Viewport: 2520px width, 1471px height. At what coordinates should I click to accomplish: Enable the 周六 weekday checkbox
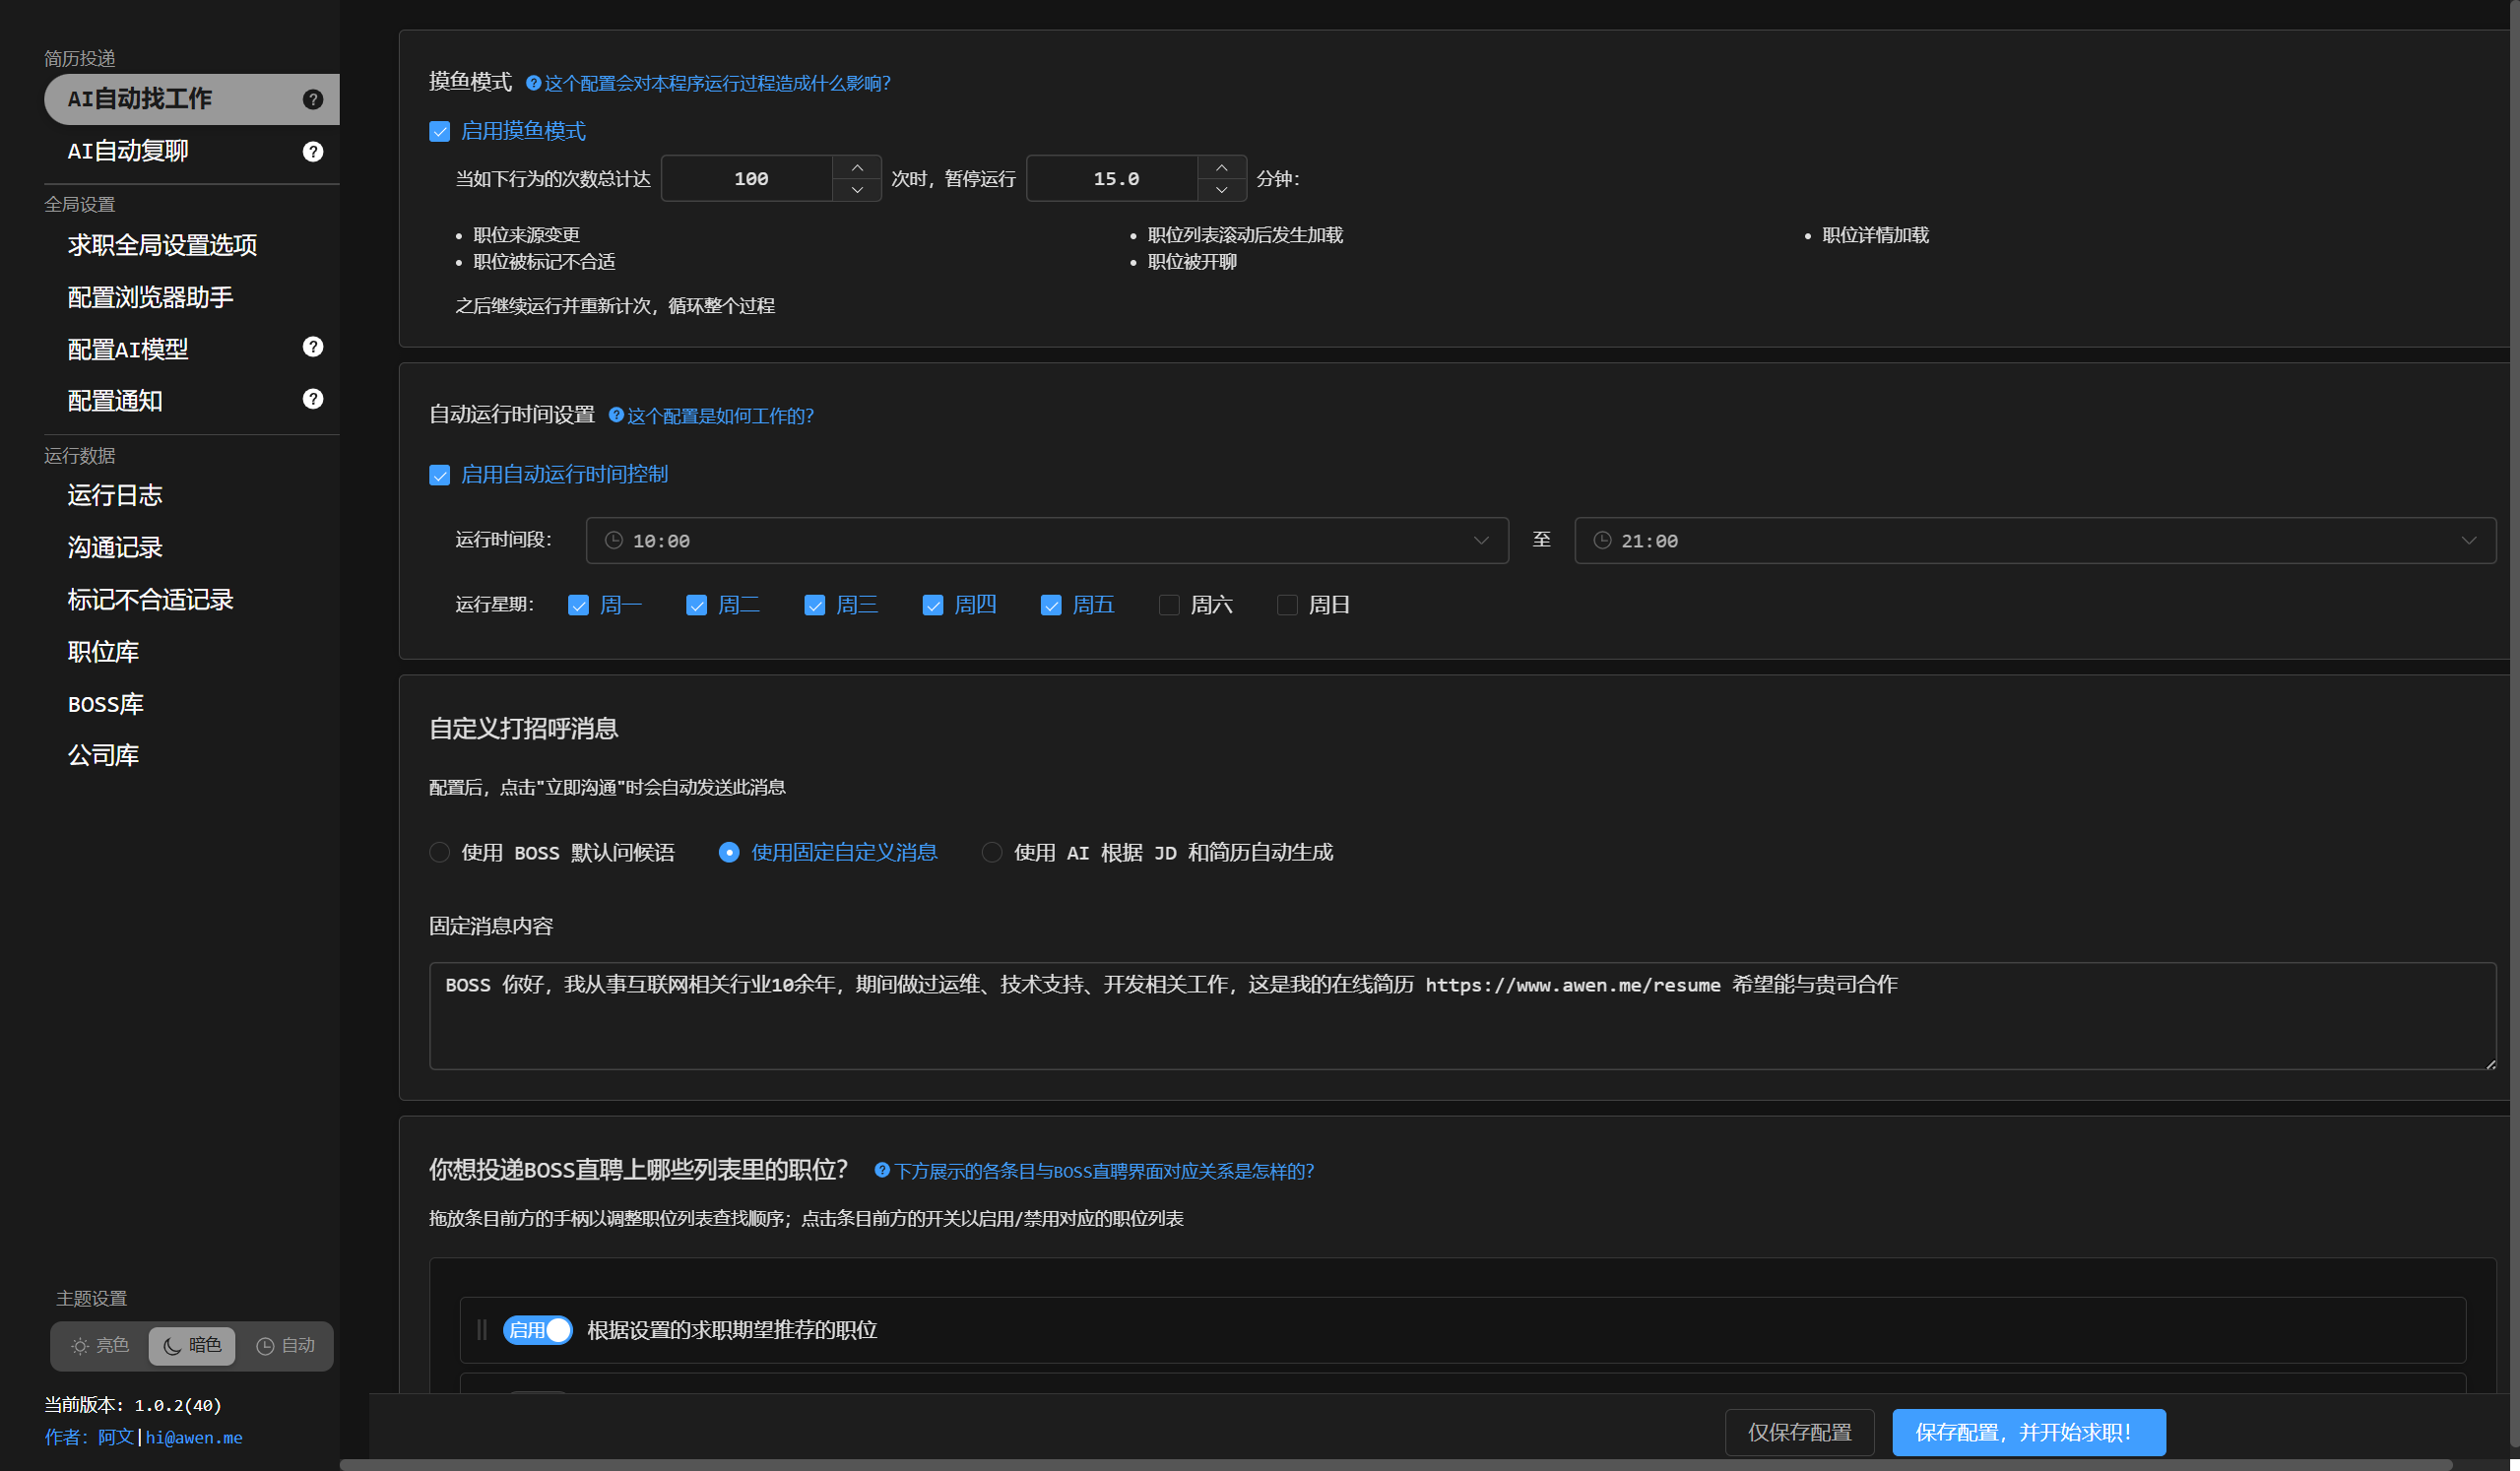pyautogui.click(x=1168, y=604)
